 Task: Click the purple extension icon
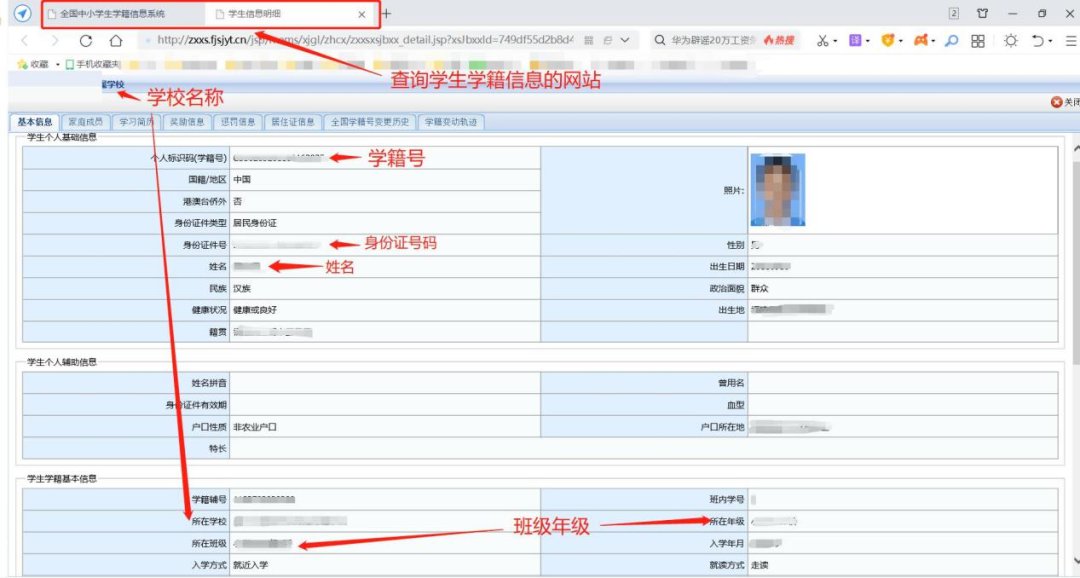coord(855,41)
